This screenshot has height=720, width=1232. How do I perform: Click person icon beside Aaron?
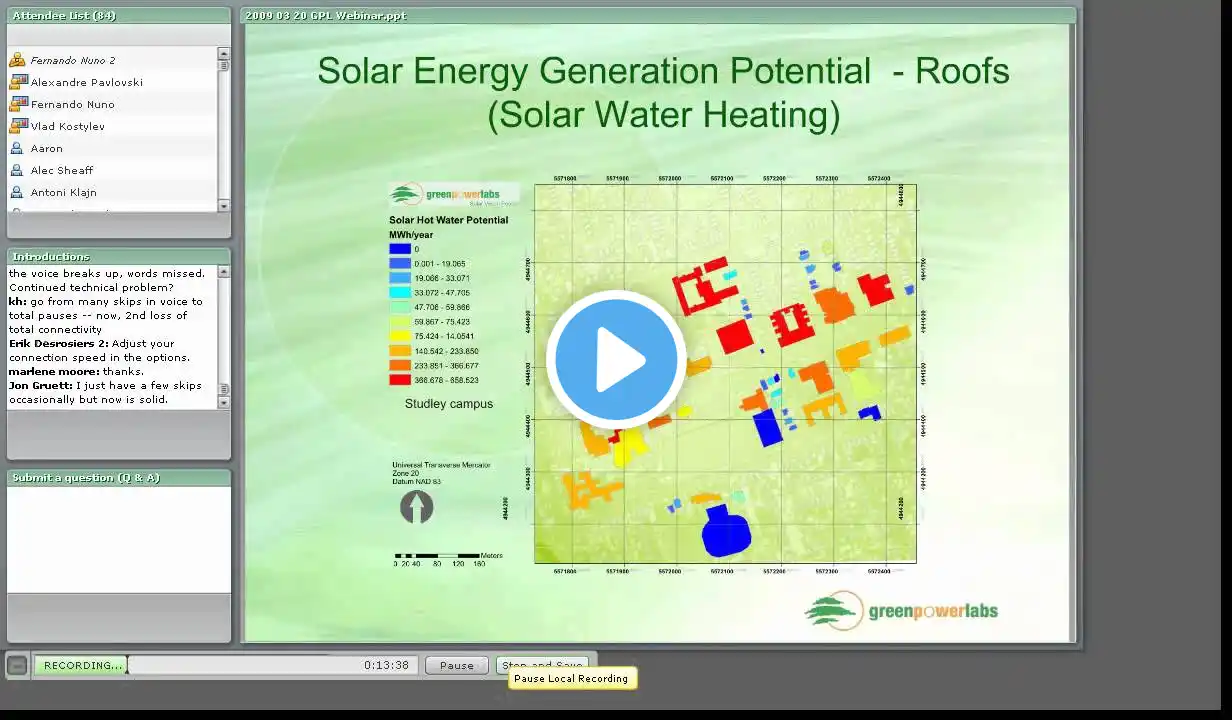click(17, 148)
